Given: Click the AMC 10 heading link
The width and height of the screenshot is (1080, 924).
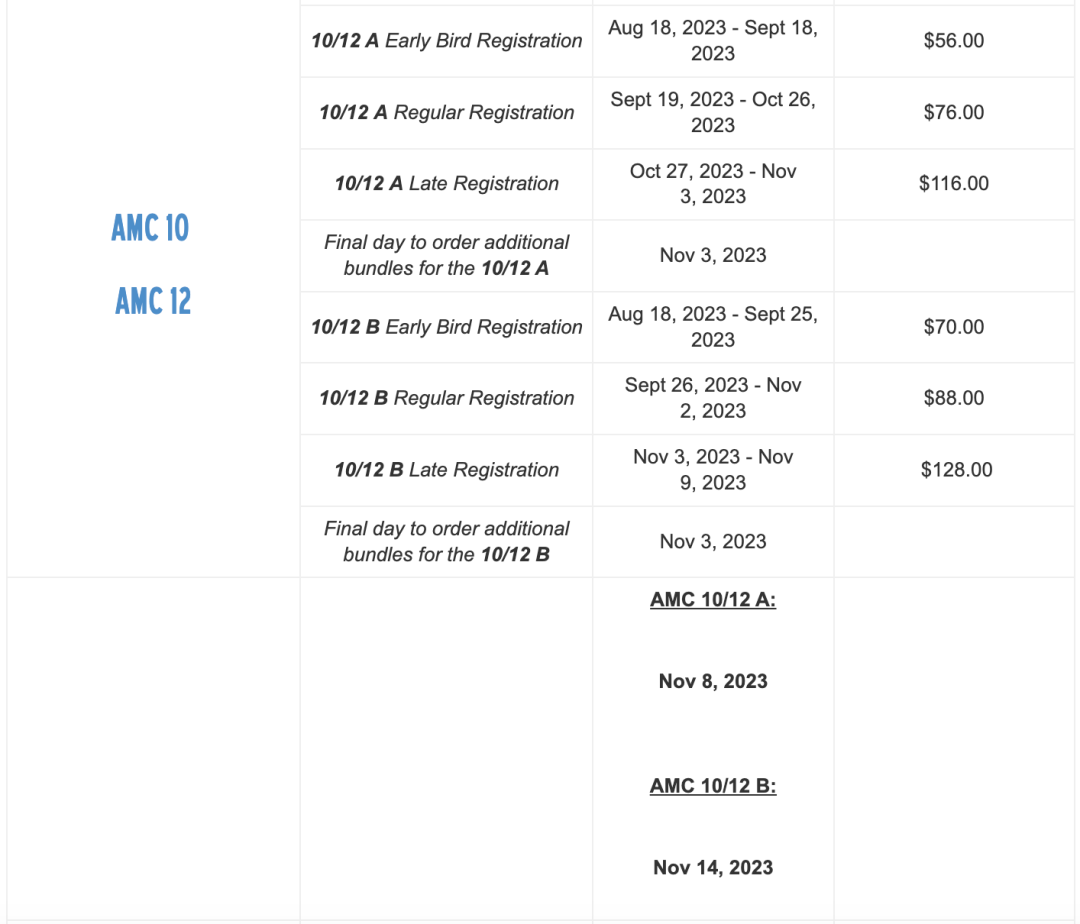Looking at the screenshot, I should pyautogui.click(x=150, y=228).
